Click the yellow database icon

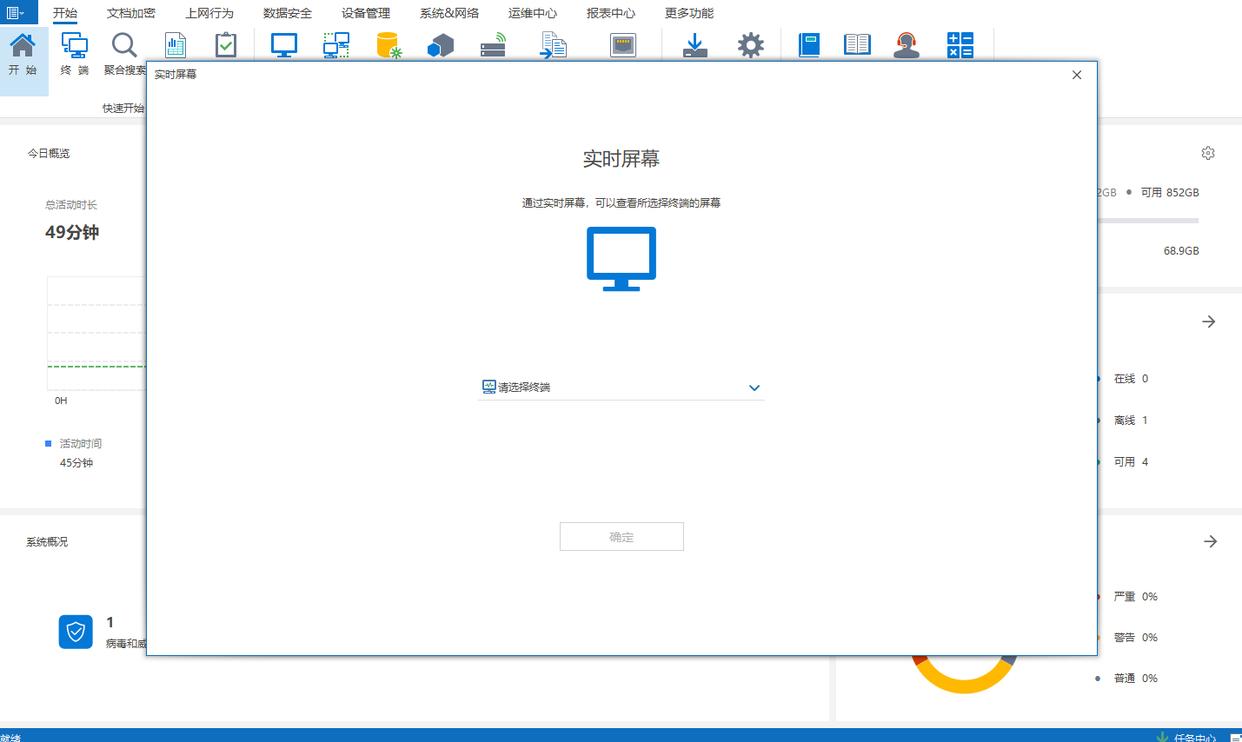point(389,46)
